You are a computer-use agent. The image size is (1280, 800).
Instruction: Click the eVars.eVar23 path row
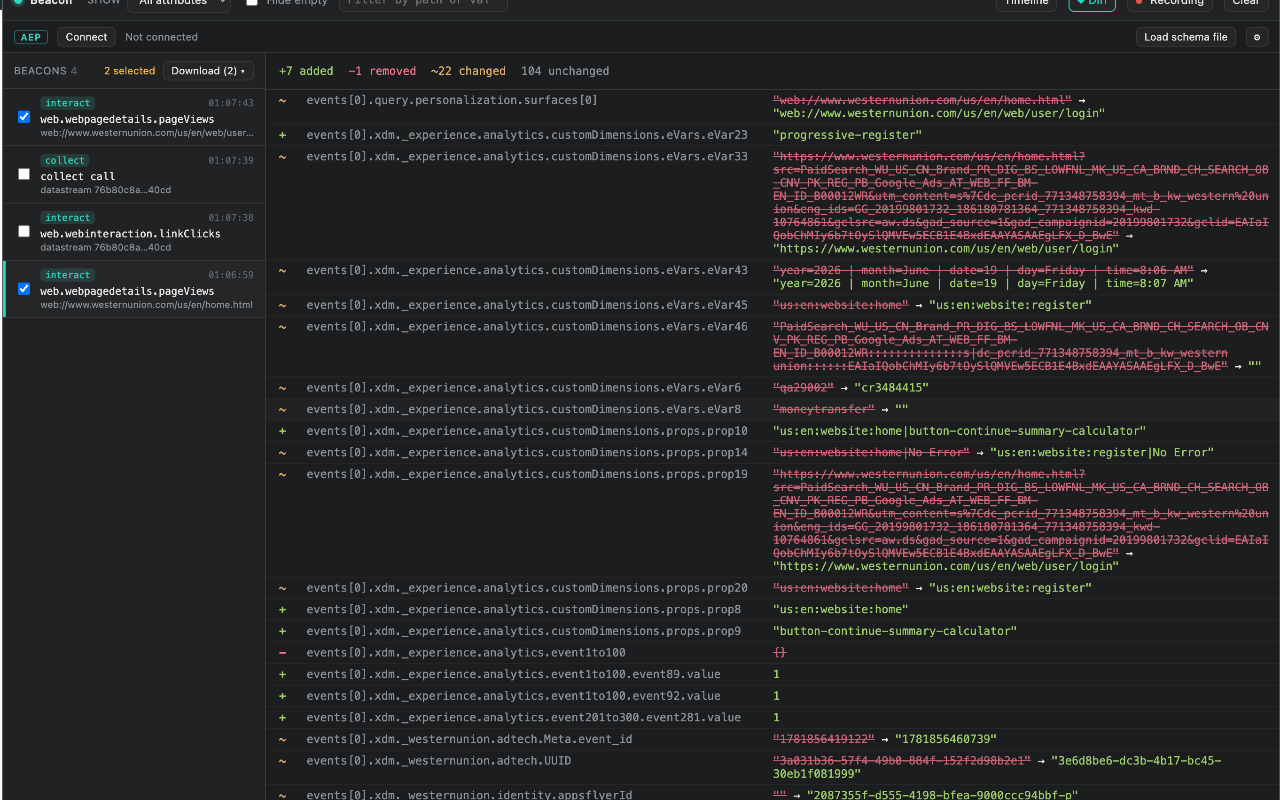pyautogui.click(x=527, y=135)
